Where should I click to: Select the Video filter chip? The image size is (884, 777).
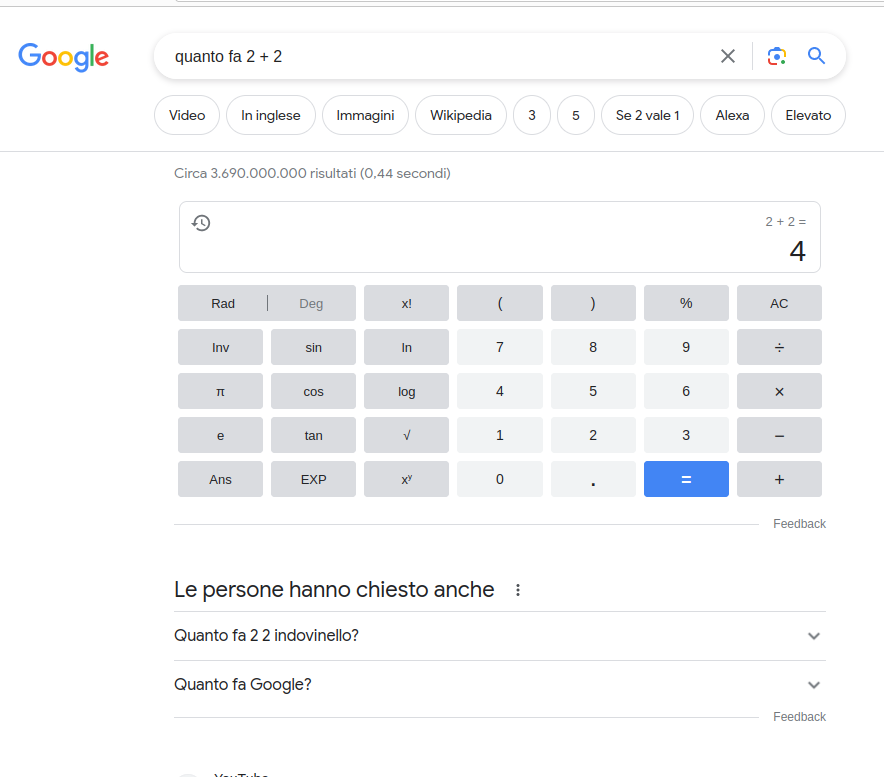pos(187,115)
